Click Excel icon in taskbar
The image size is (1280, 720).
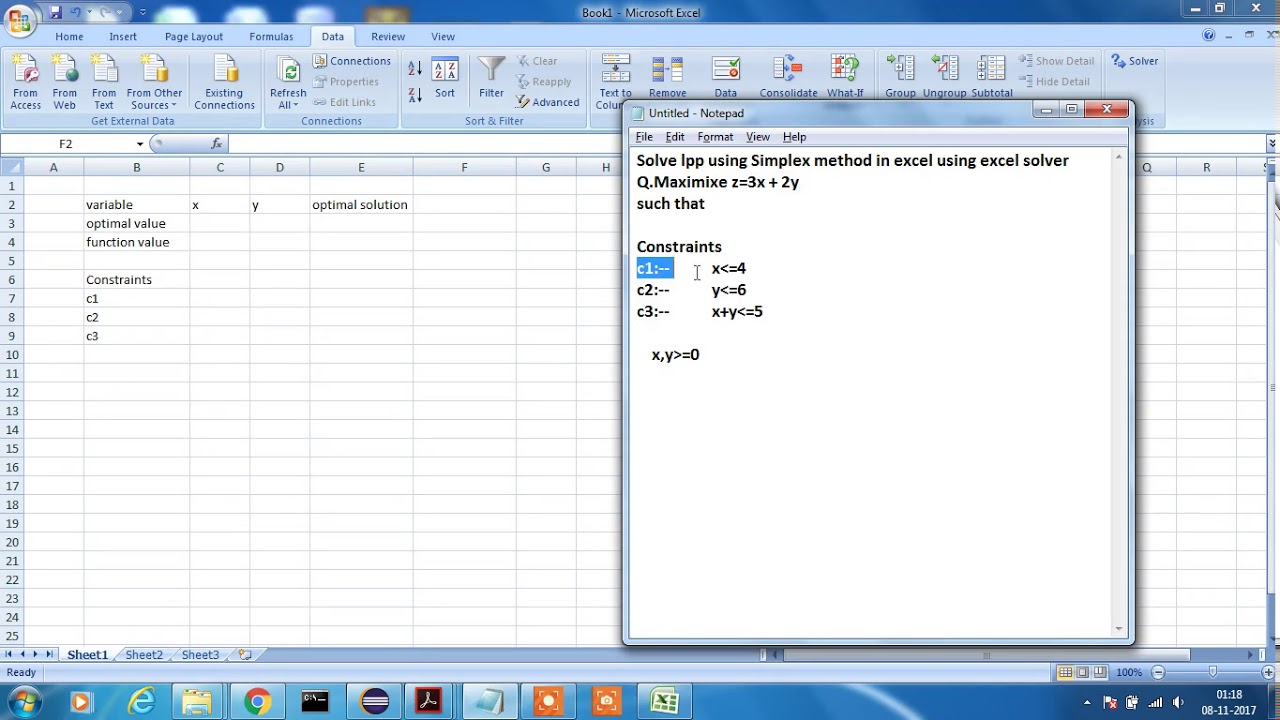click(x=664, y=702)
